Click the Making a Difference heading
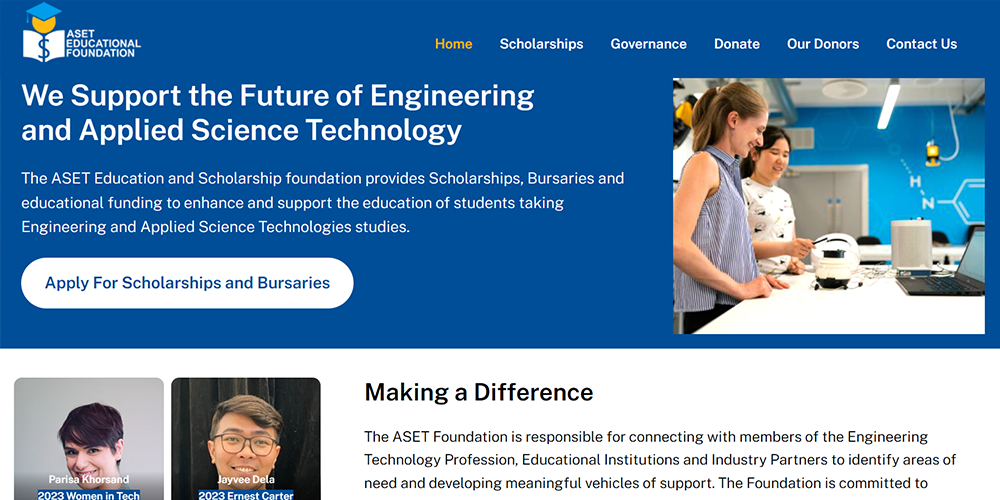Viewport: 1000px width, 500px height. [478, 392]
